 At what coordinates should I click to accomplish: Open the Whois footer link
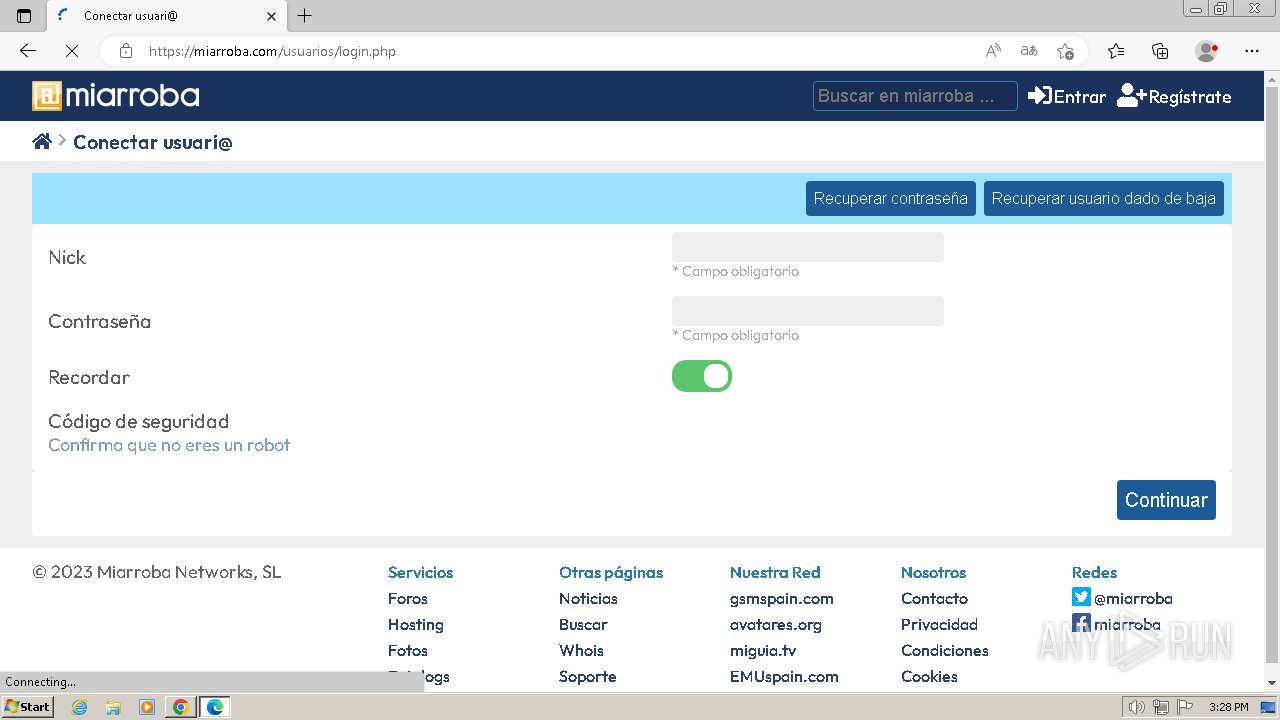point(581,650)
